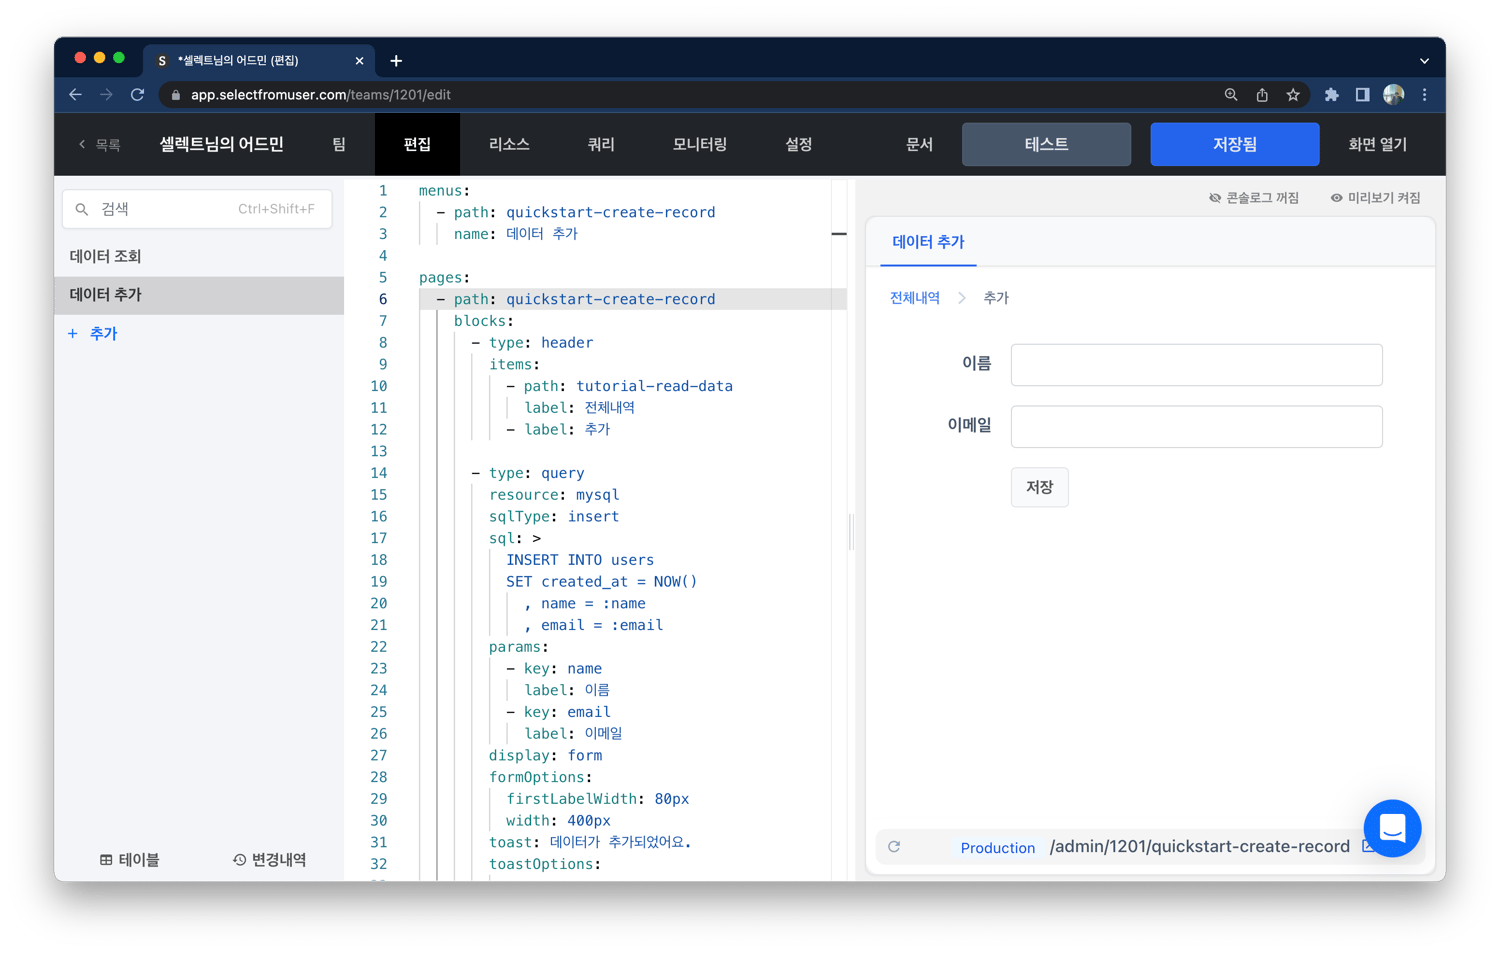Screen dimensions: 1500x953
Task: Open the 모니터링 tab
Action: (699, 145)
